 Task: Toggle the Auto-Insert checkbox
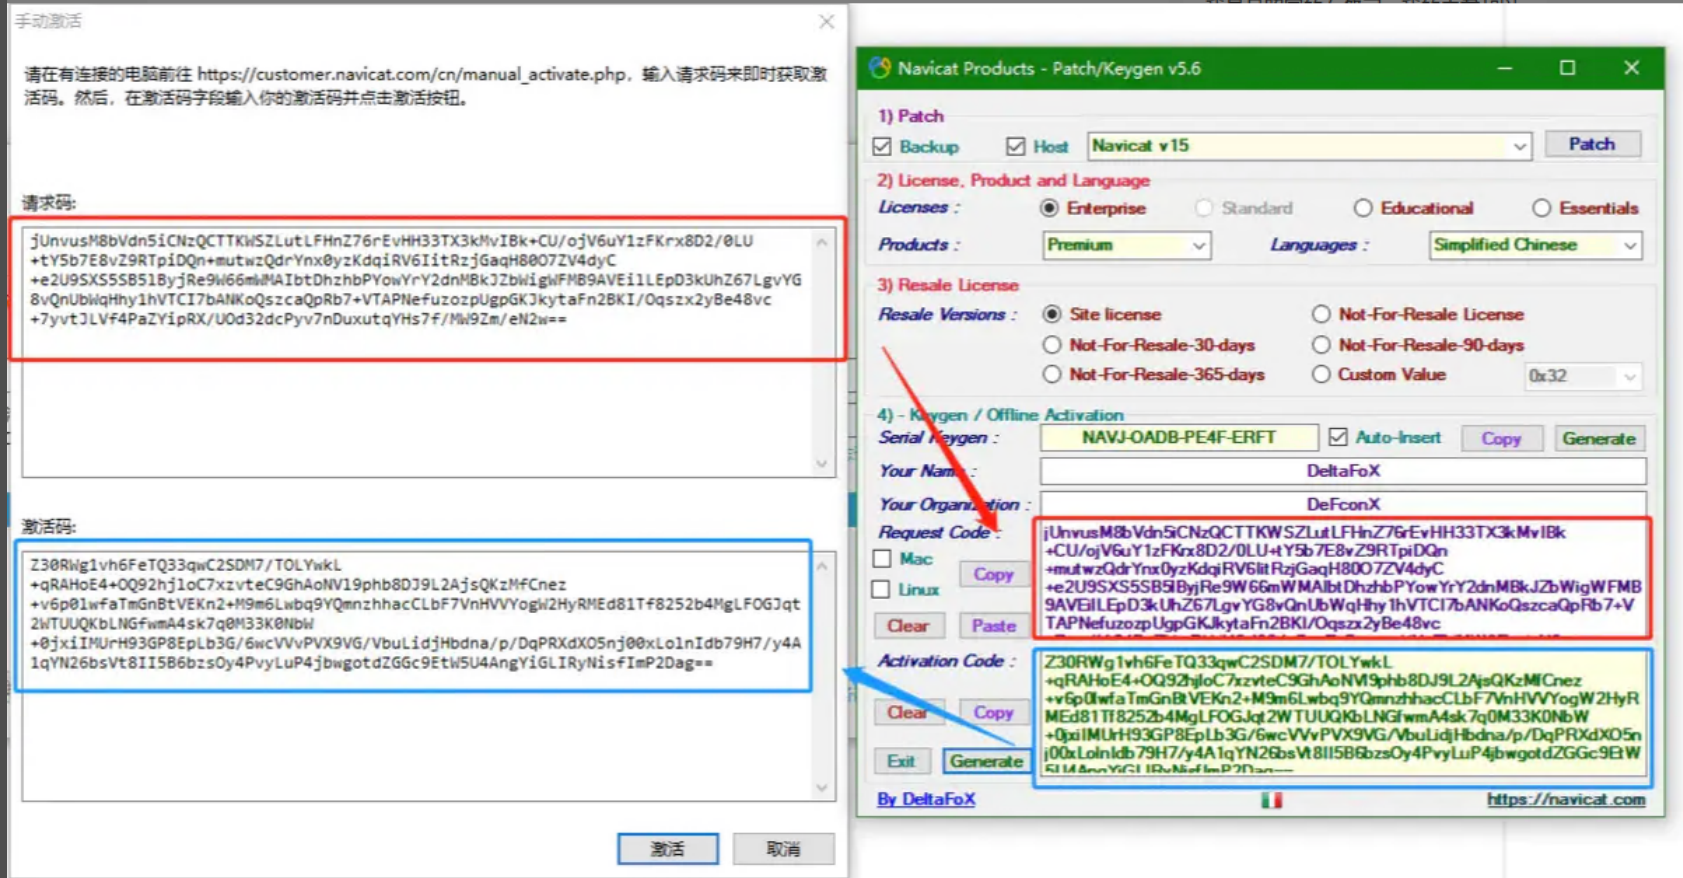(1338, 437)
